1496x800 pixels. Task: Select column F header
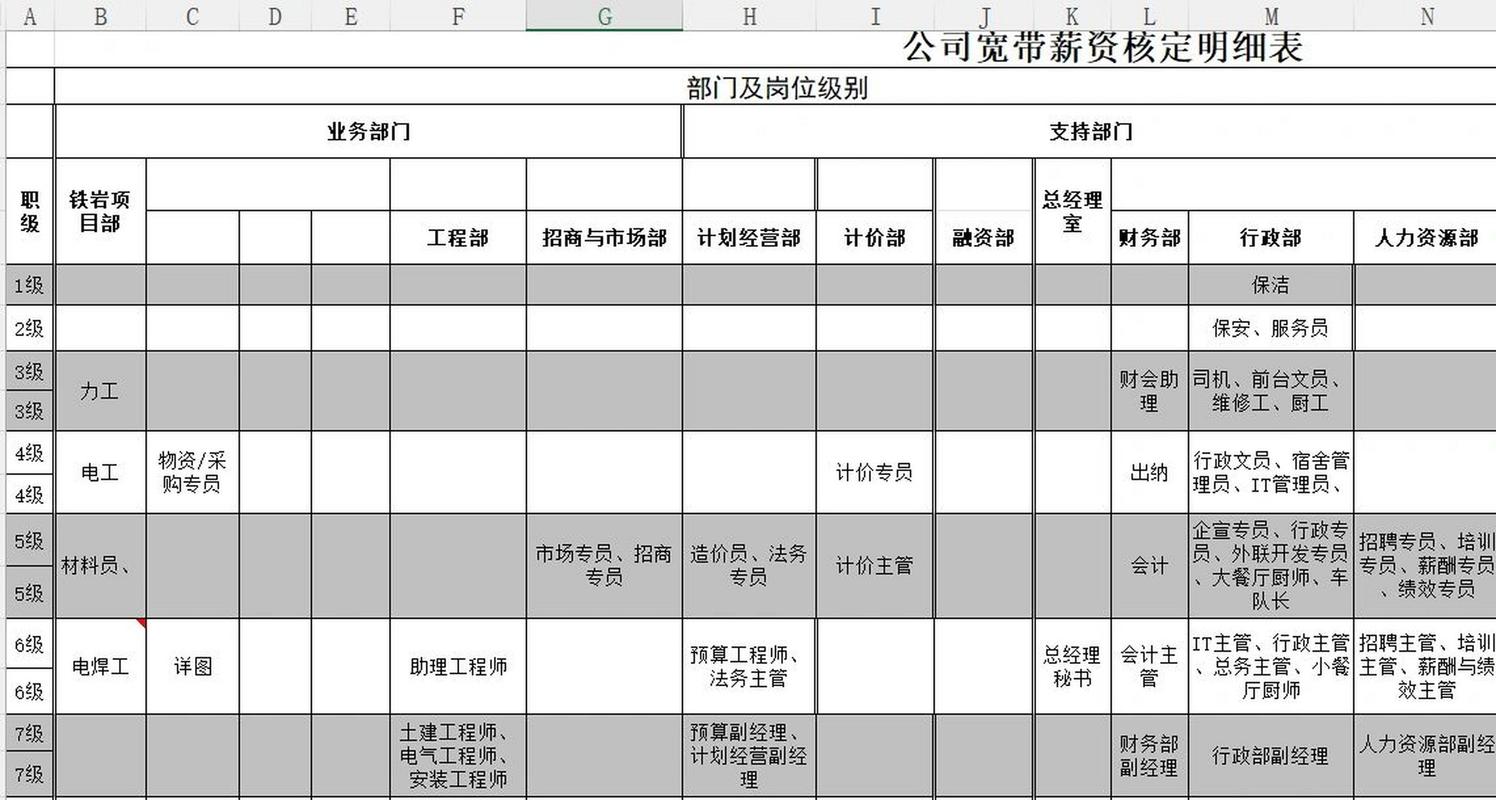(458, 16)
